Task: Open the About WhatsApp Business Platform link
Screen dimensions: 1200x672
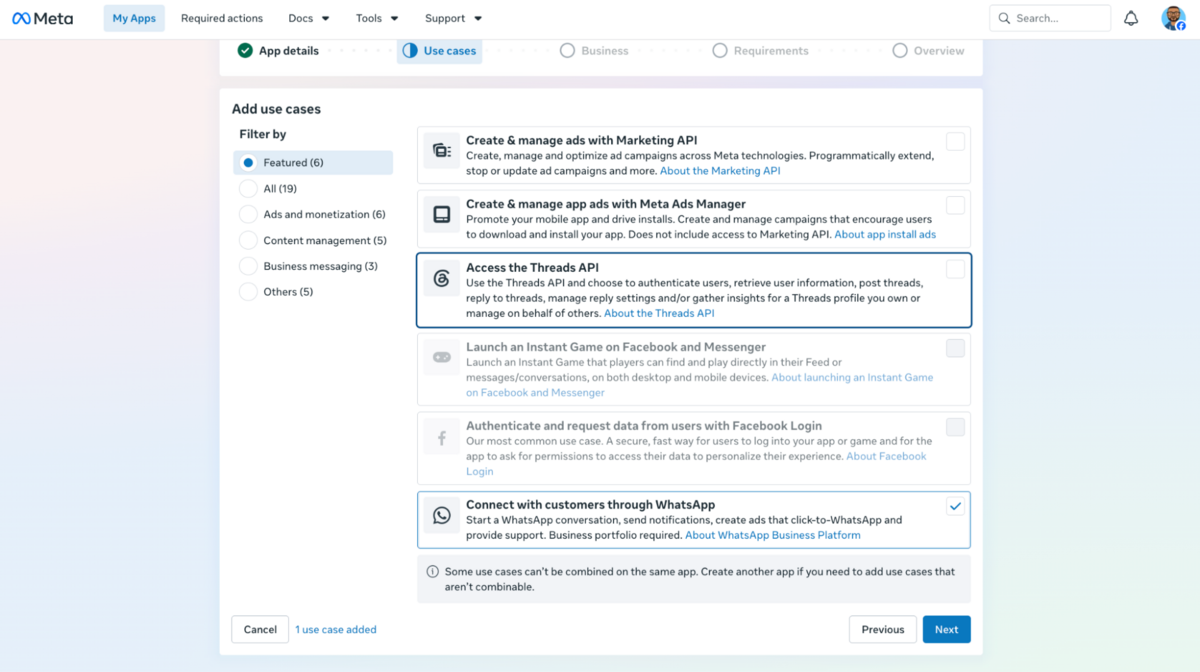Action: tap(773, 535)
